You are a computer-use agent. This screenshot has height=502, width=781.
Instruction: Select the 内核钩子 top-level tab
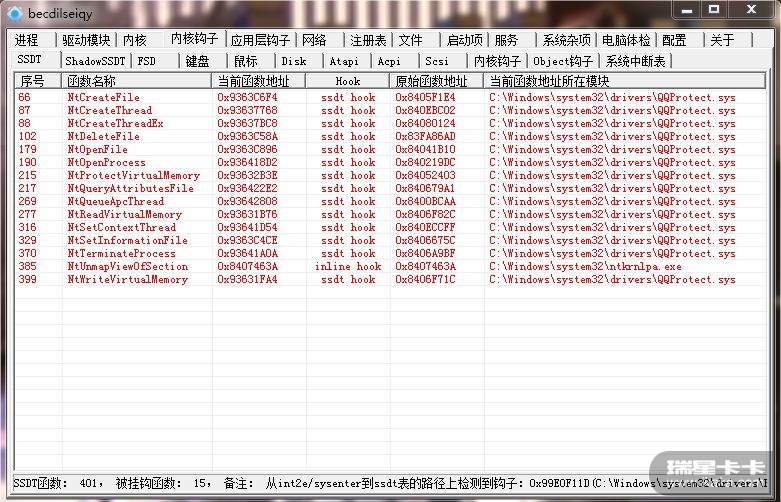(195, 38)
